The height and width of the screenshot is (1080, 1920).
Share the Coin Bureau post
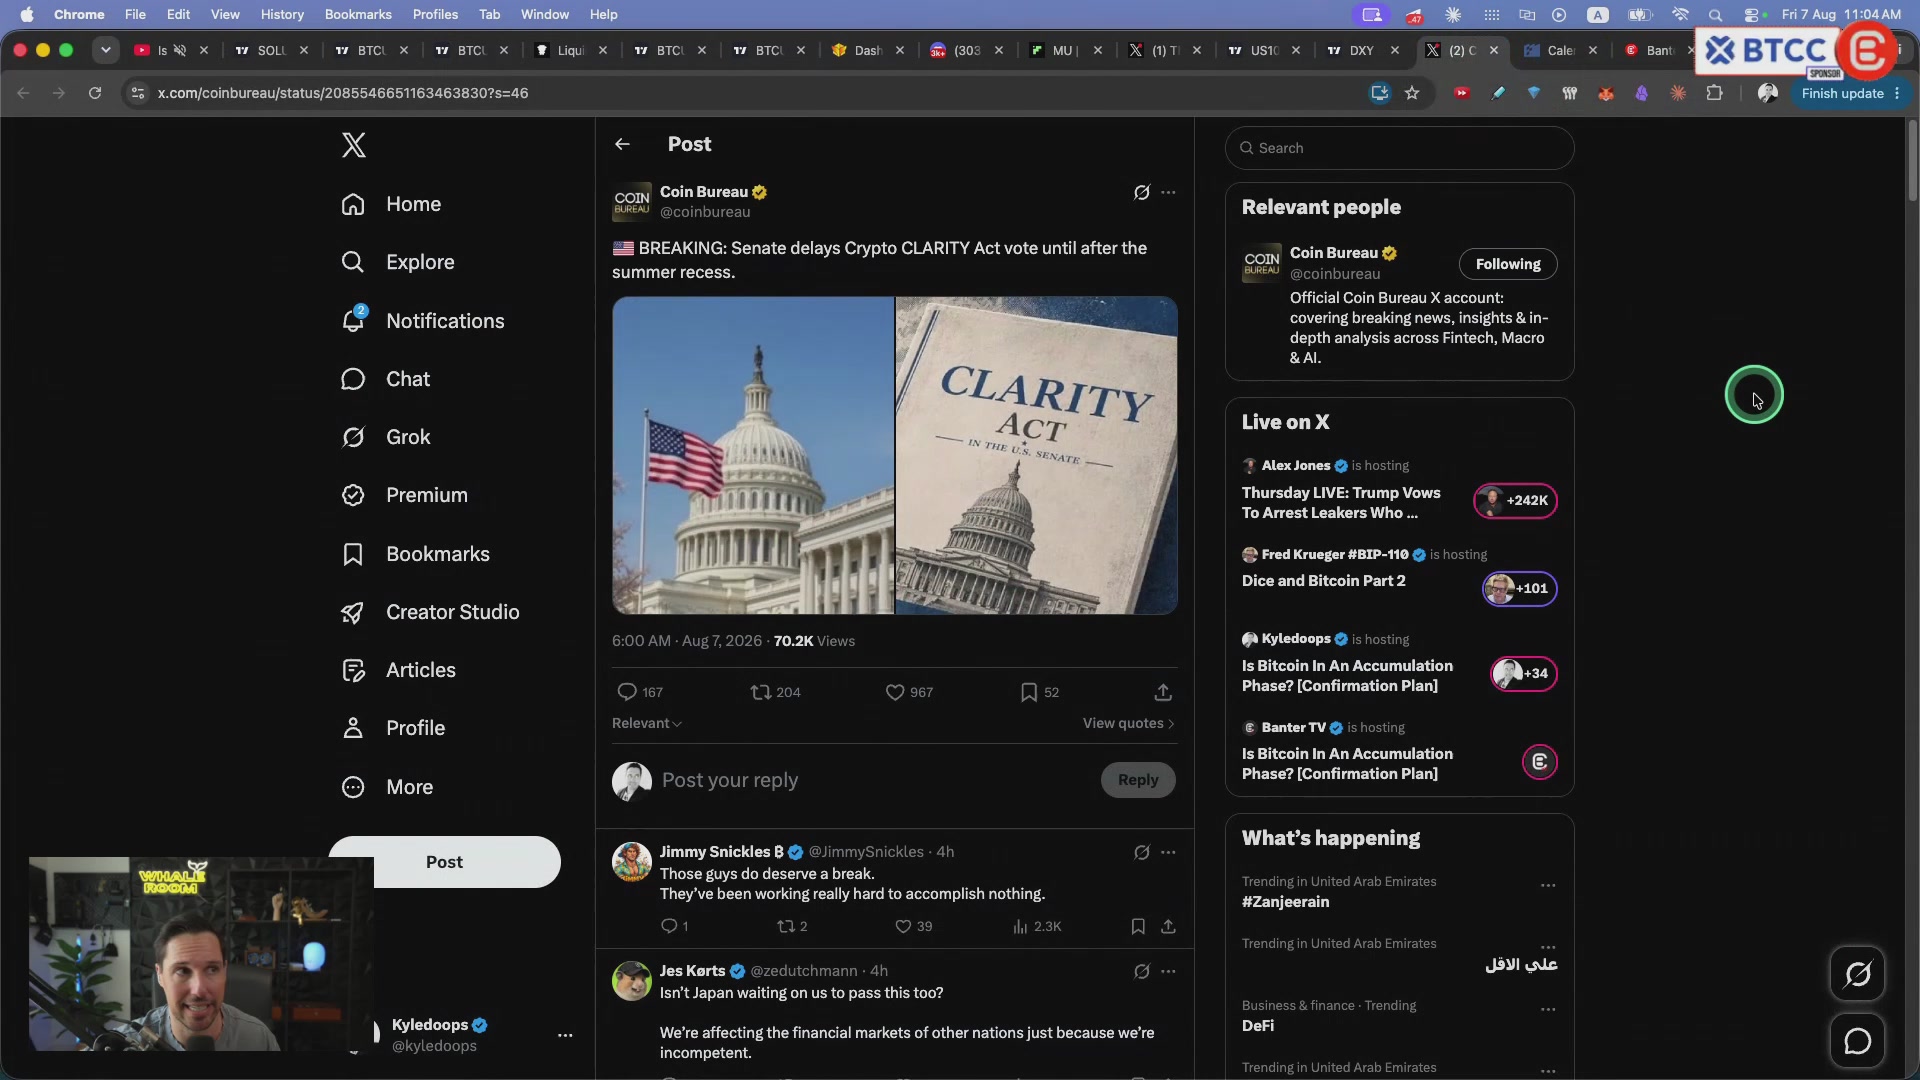(x=1163, y=692)
